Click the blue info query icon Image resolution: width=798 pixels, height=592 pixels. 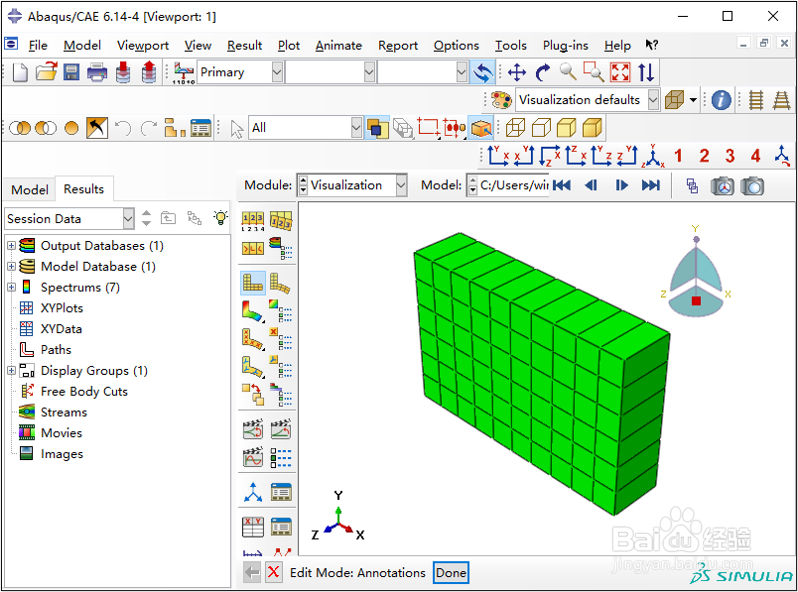click(x=721, y=100)
